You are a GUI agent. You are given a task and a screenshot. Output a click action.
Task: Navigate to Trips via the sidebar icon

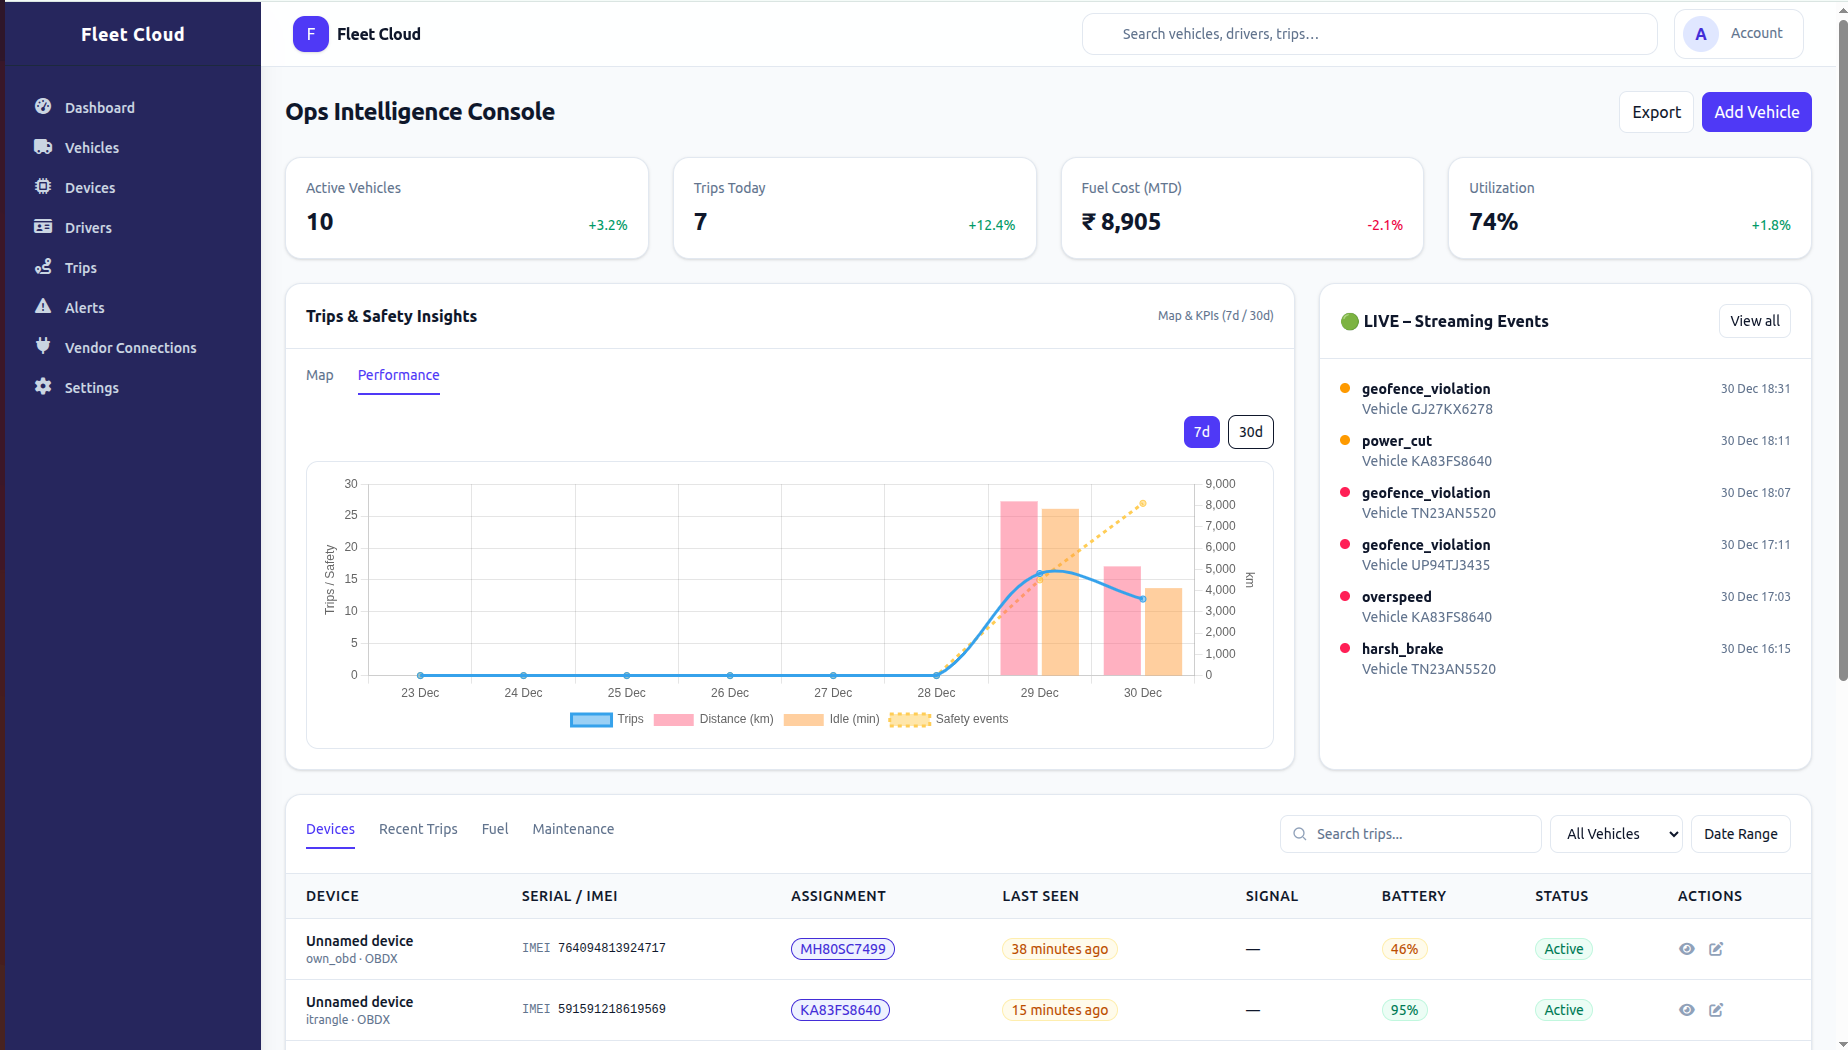43,267
